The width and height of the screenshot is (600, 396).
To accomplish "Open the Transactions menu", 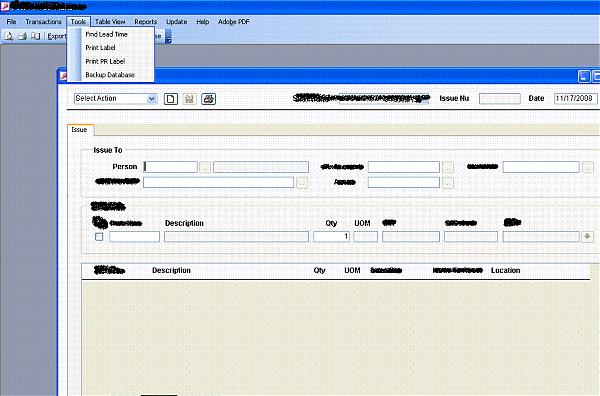I will pos(43,22).
